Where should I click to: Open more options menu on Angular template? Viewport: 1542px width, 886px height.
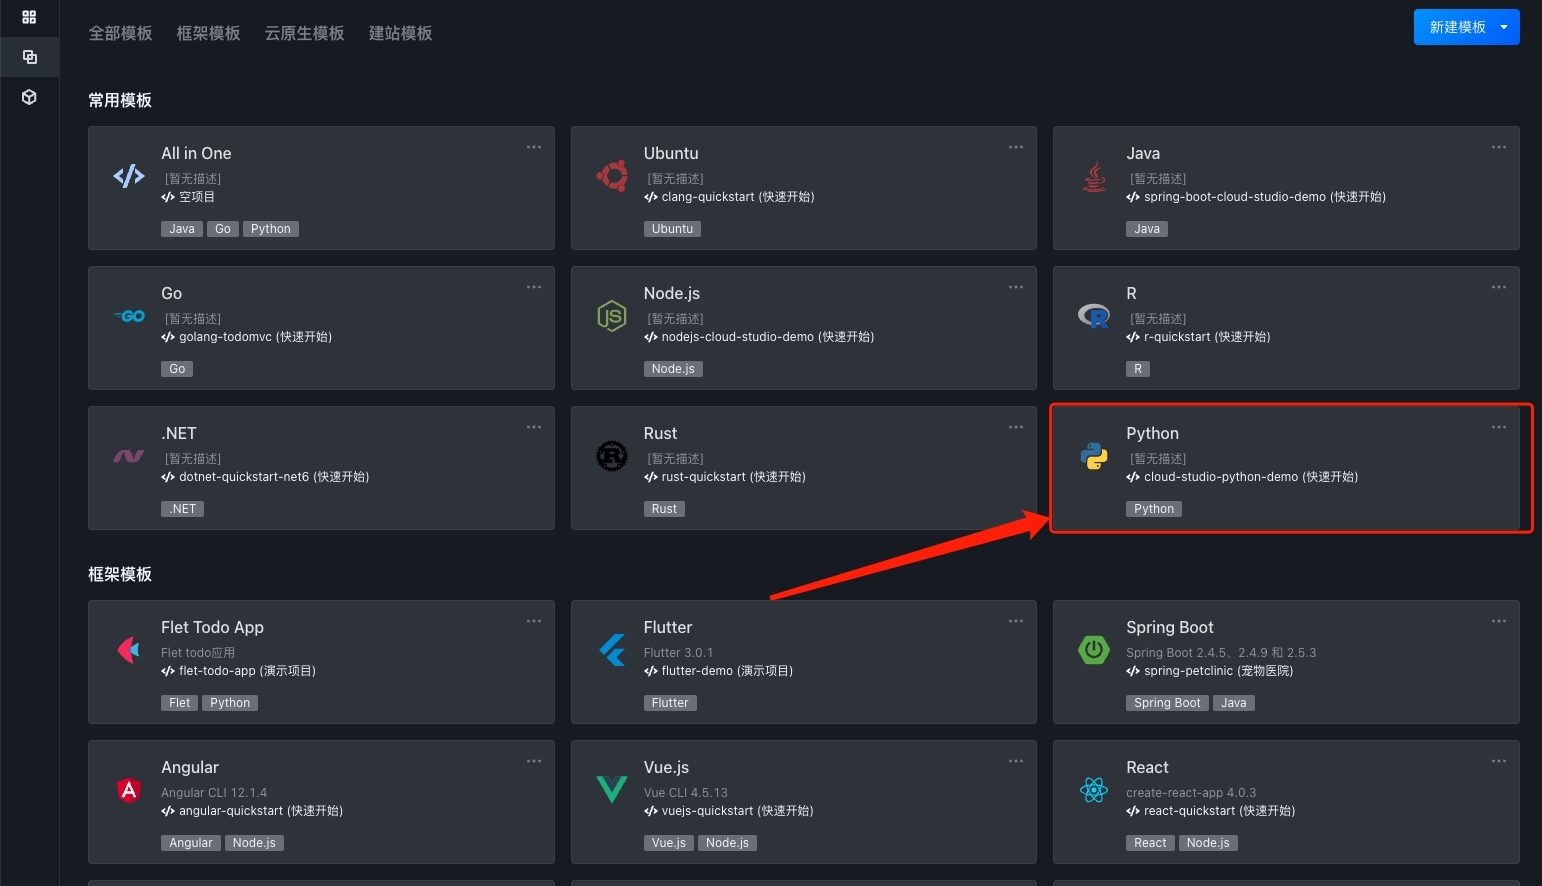click(x=534, y=761)
